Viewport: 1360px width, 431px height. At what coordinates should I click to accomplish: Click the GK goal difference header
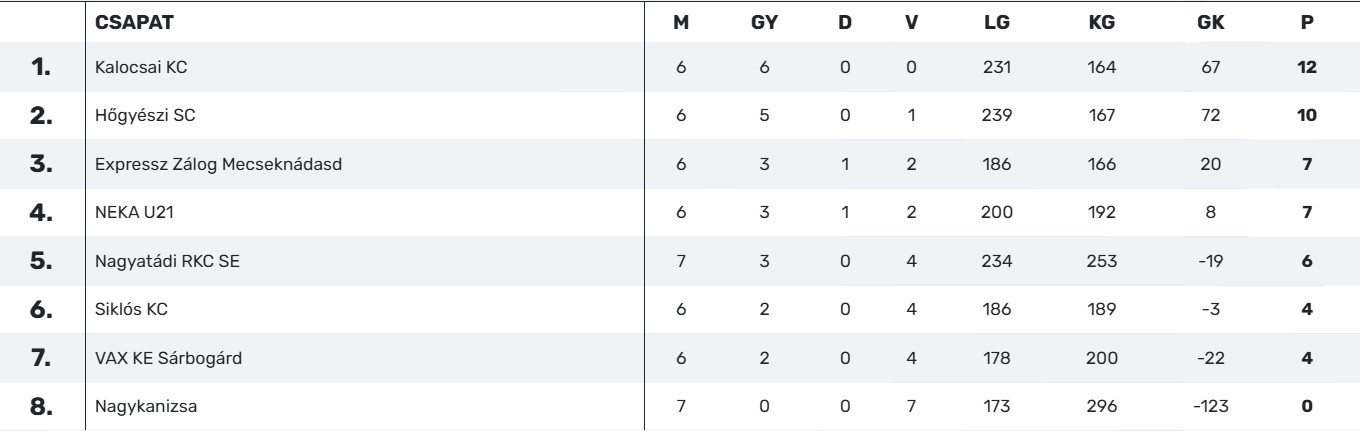(x=1210, y=21)
